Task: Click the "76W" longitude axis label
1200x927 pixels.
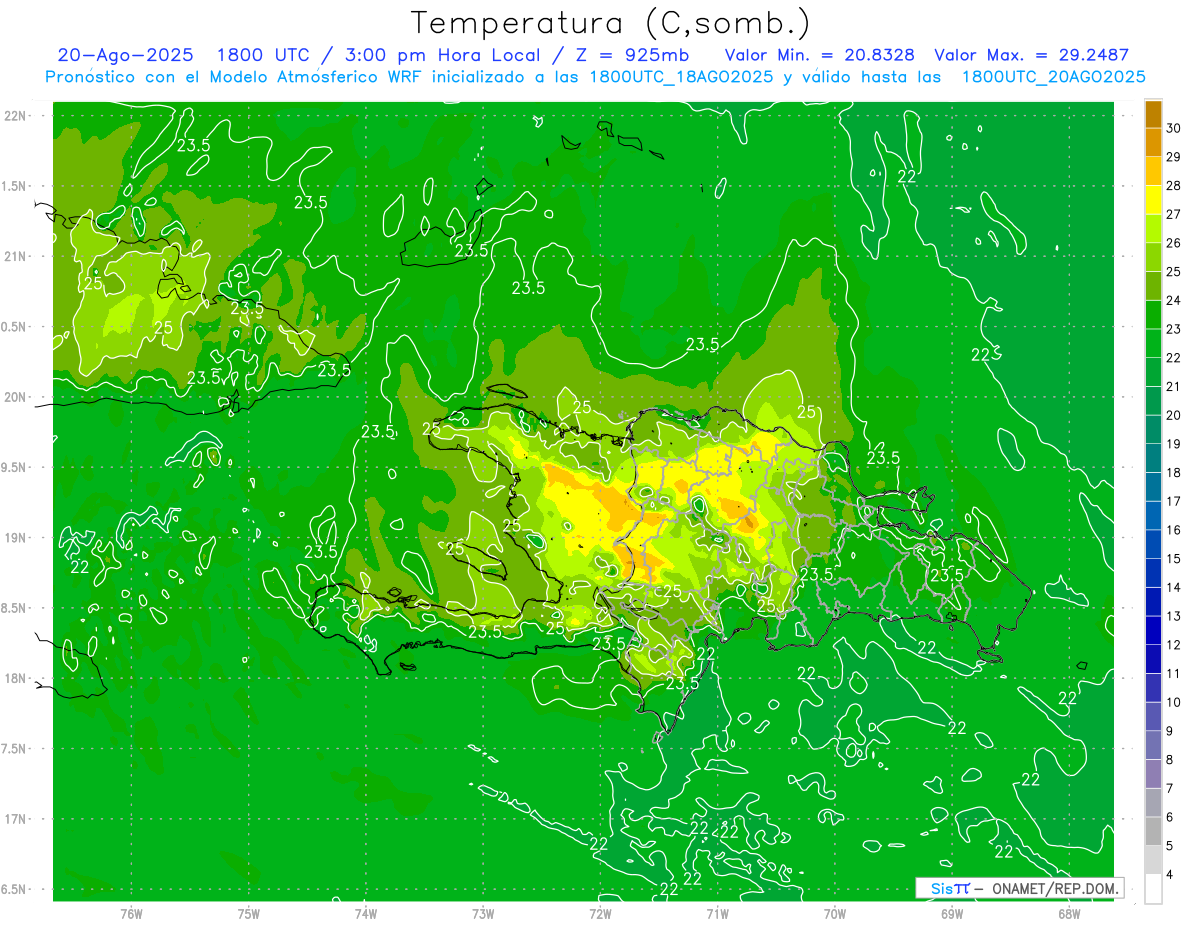Action: click(131, 913)
